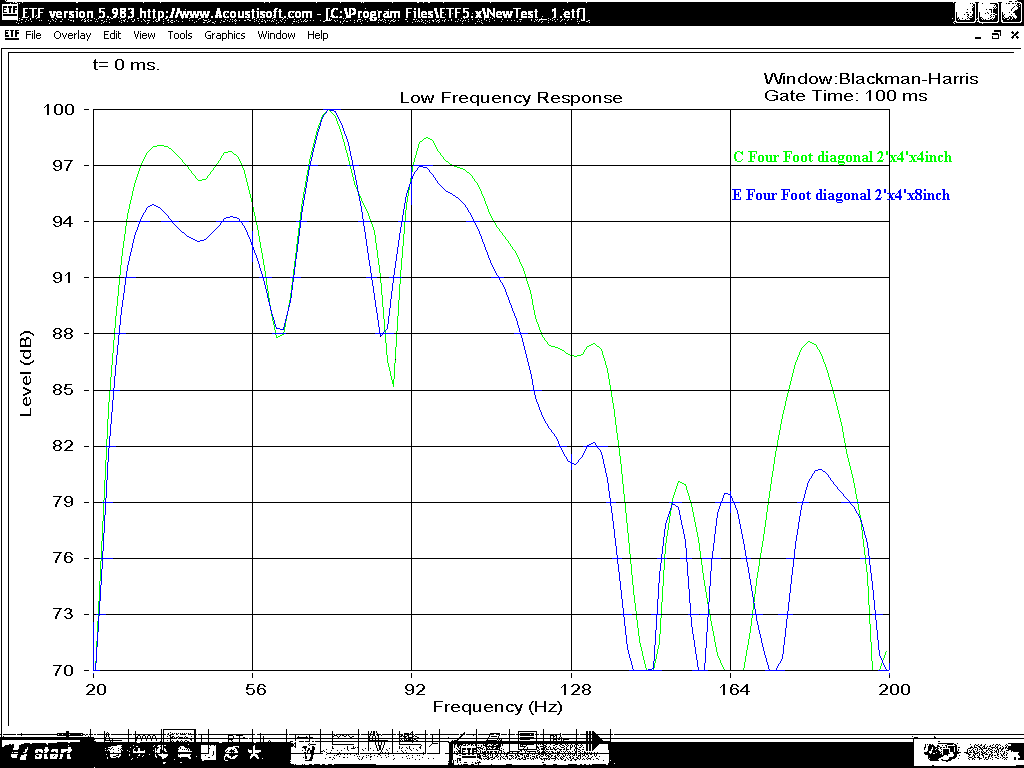Viewport: 1024px width, 768px height.
Task: Open the View menu
Action: click(144, 35)
